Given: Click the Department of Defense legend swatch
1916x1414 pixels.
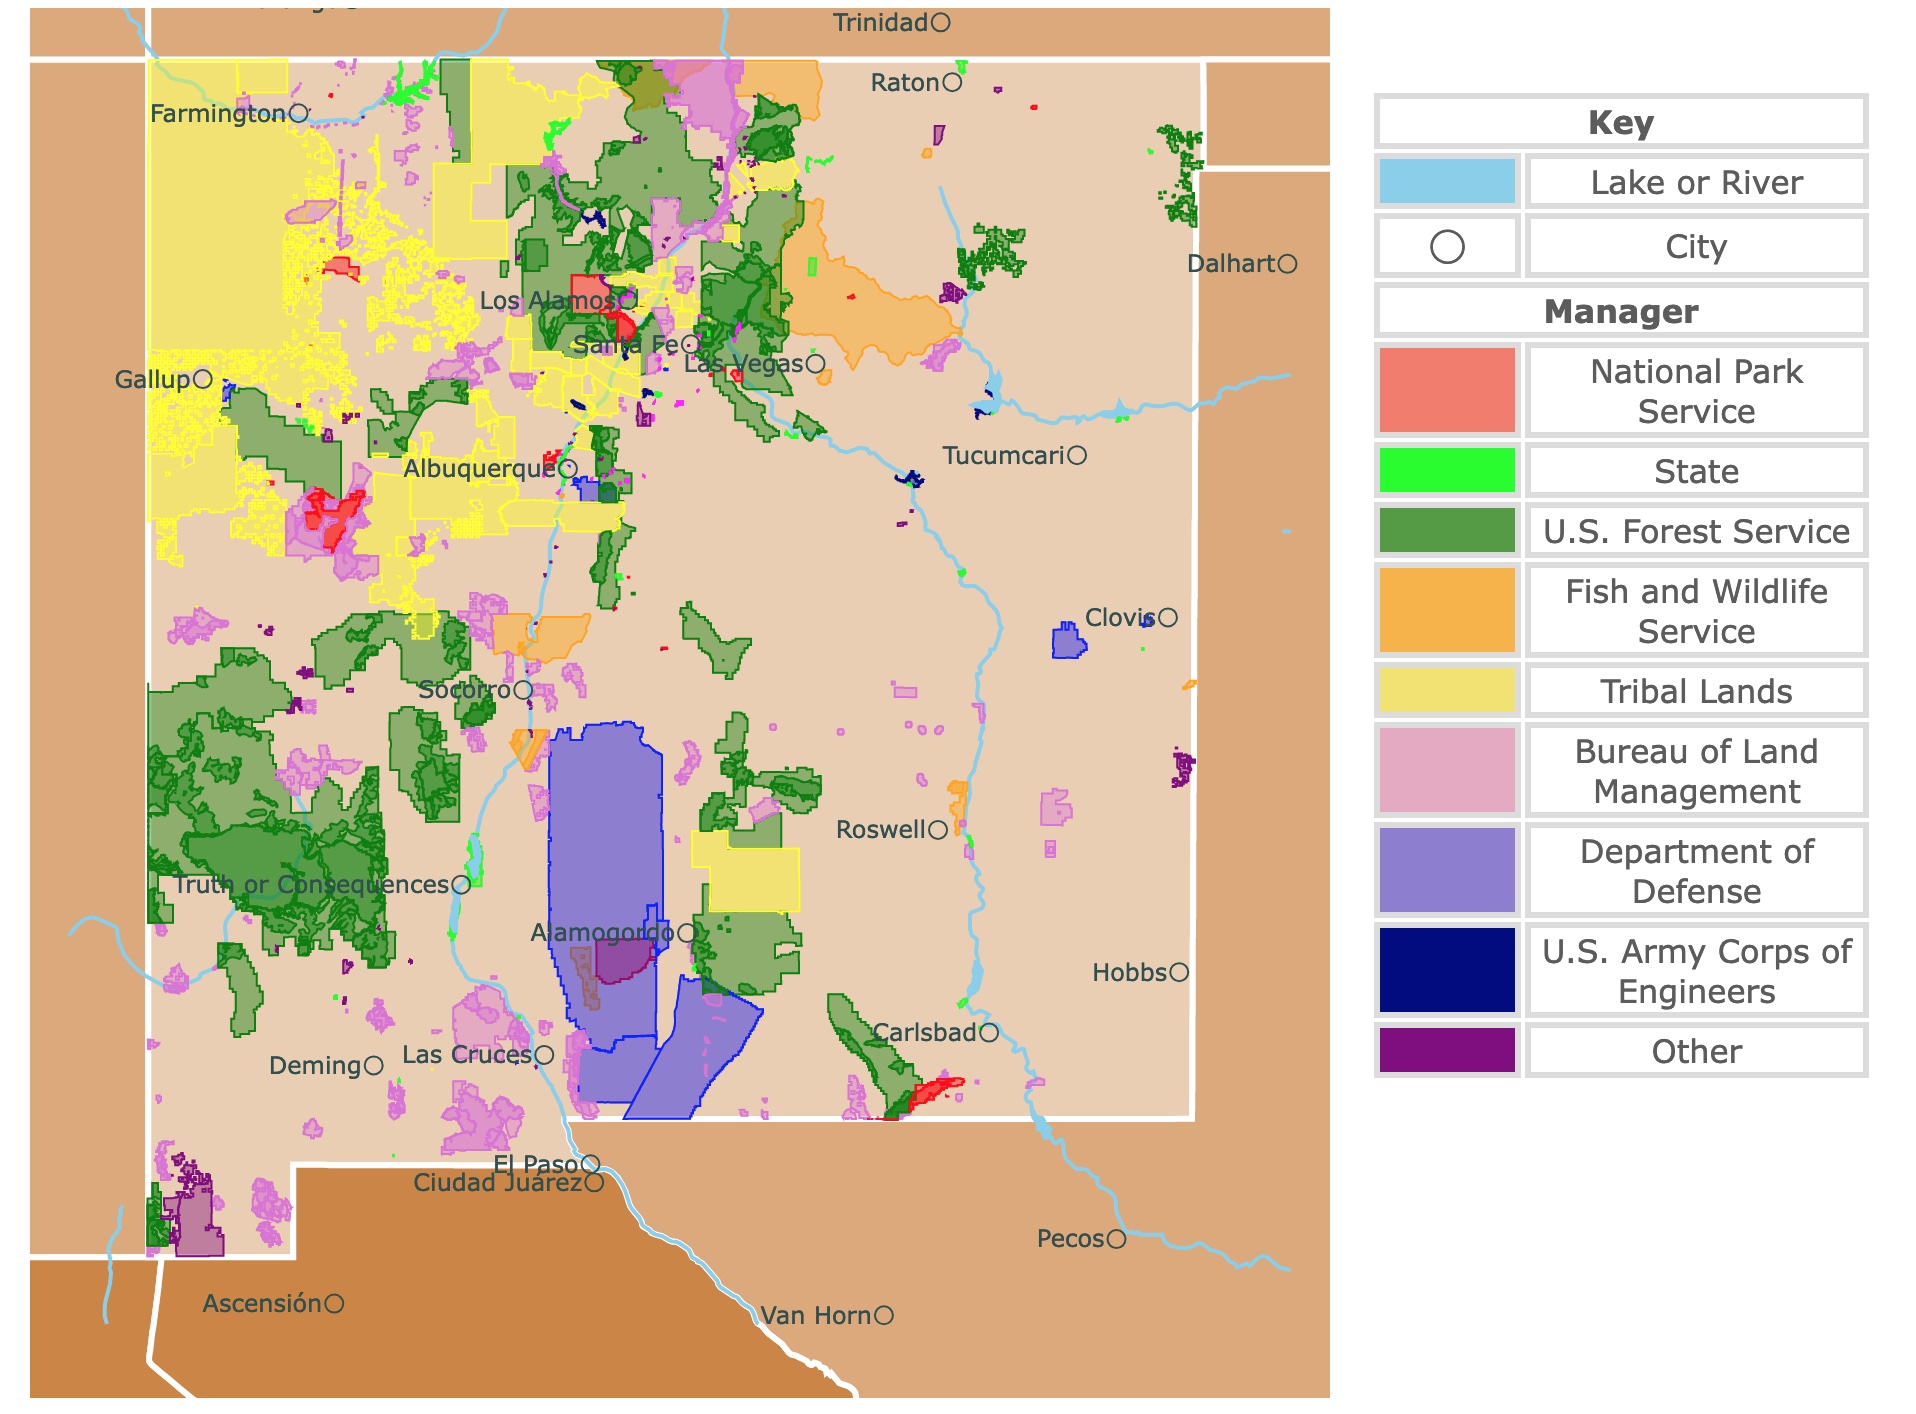Looking at the screenshot, I should pyautogui.click(x=1446, y=871).
